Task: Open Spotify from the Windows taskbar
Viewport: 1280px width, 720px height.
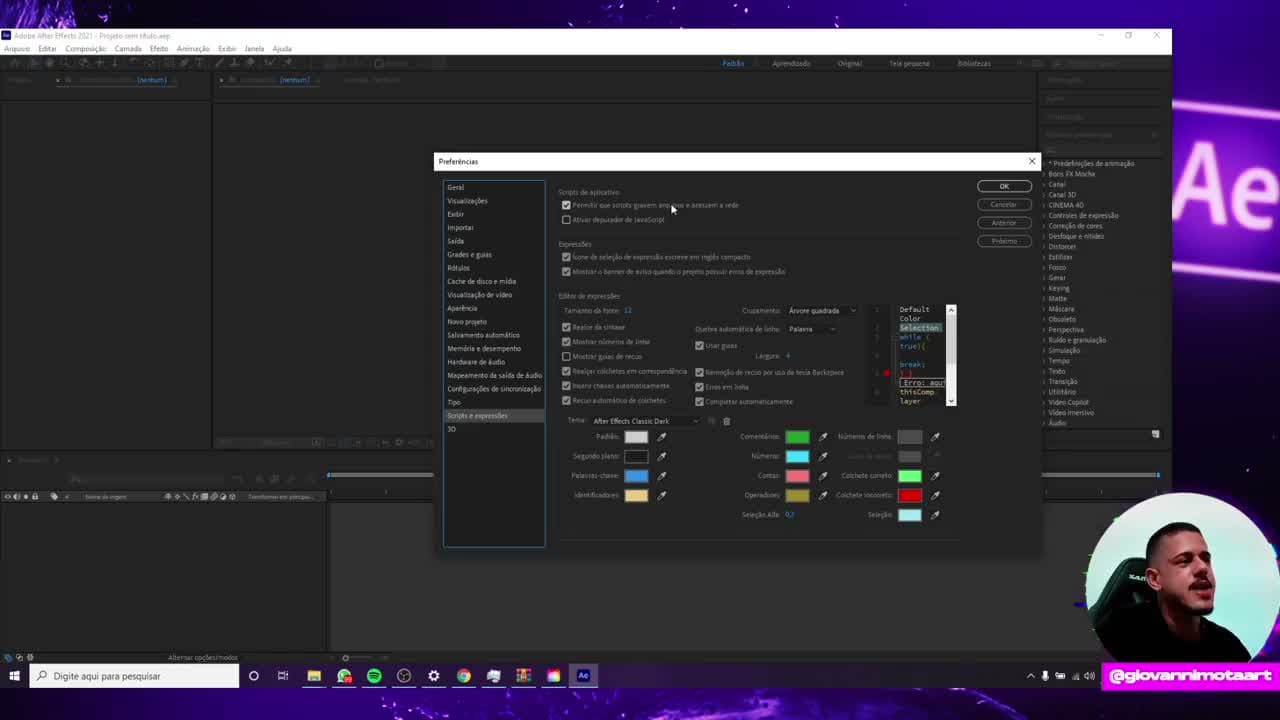Action: coord(374,676)
